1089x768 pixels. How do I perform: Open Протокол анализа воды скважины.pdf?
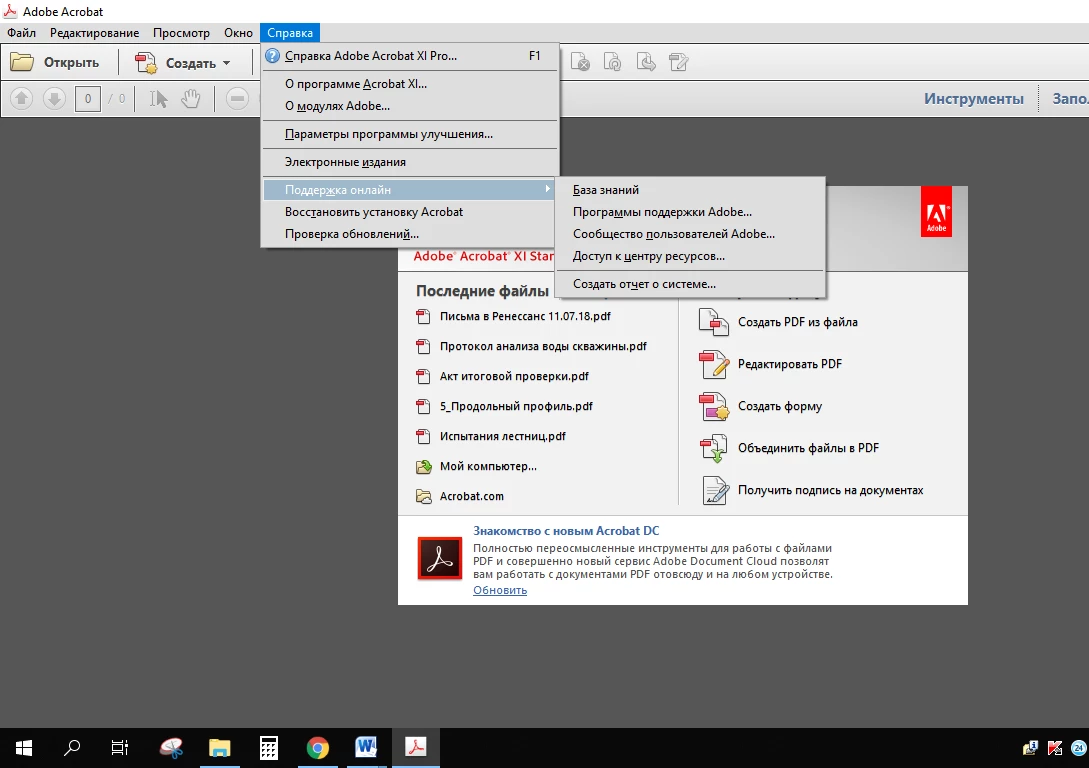click(x=543, y=347)
